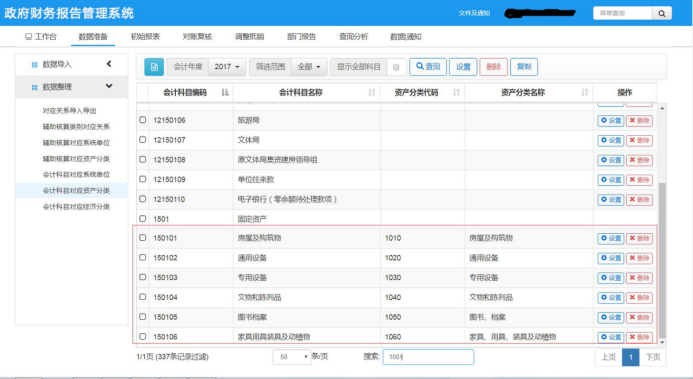Open 会计科目对应经济分类 in sidebar

click(76, 207)
